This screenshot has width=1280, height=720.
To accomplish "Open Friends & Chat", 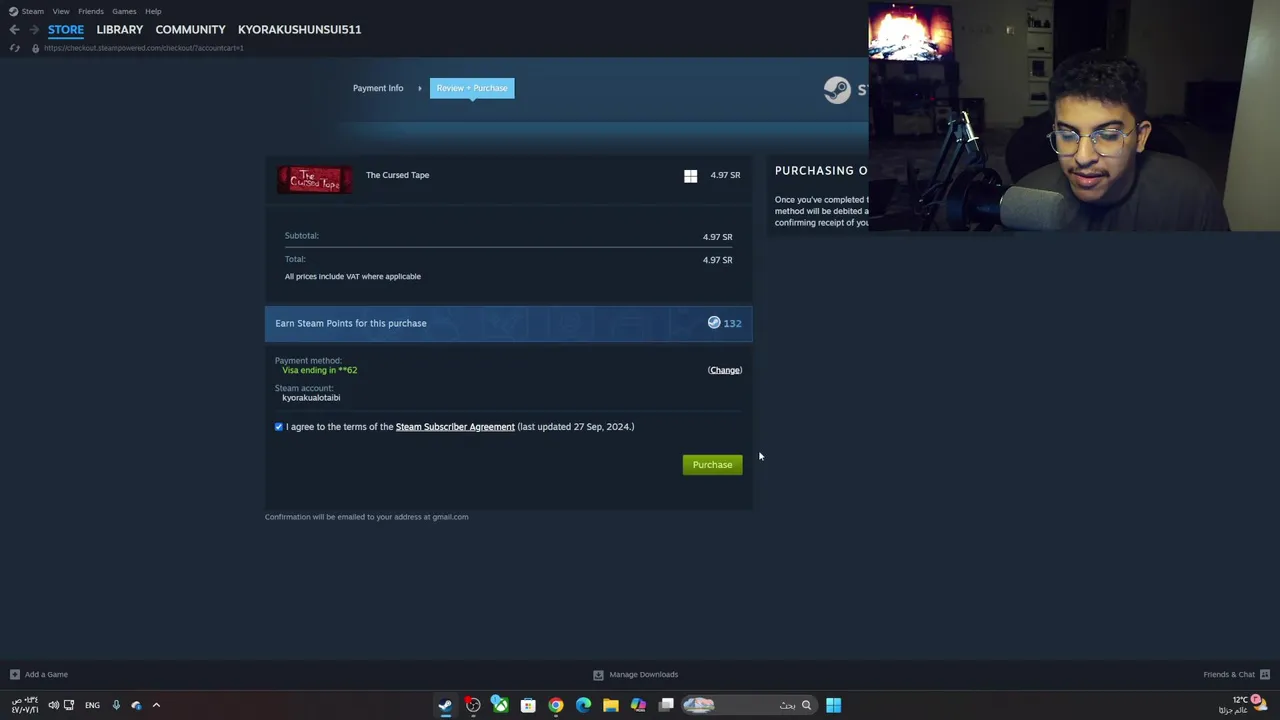I will 1229,674.
